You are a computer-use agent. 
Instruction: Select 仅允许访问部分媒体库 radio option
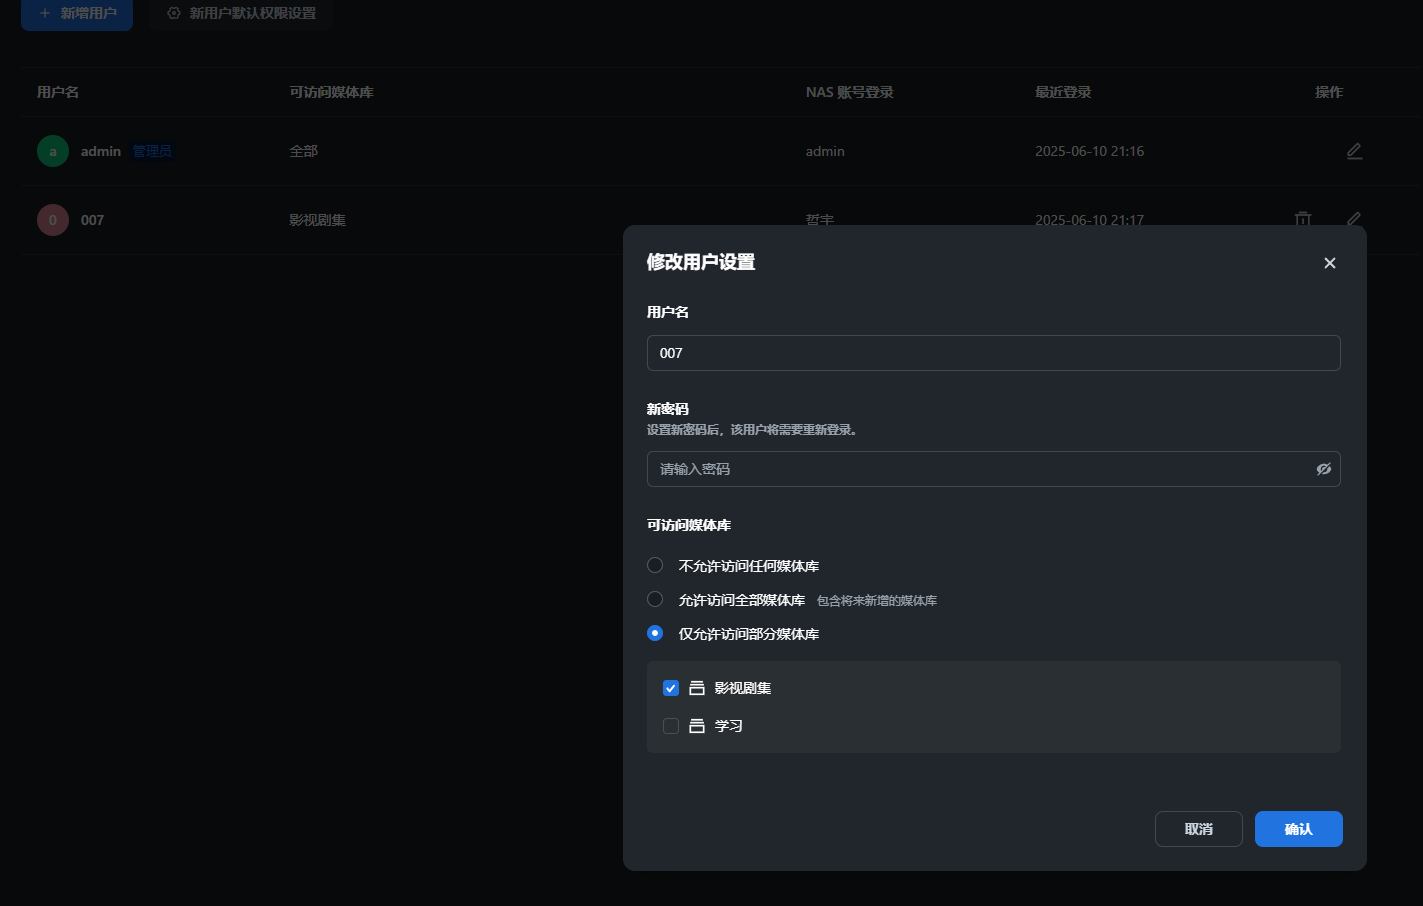coord(655,633)
